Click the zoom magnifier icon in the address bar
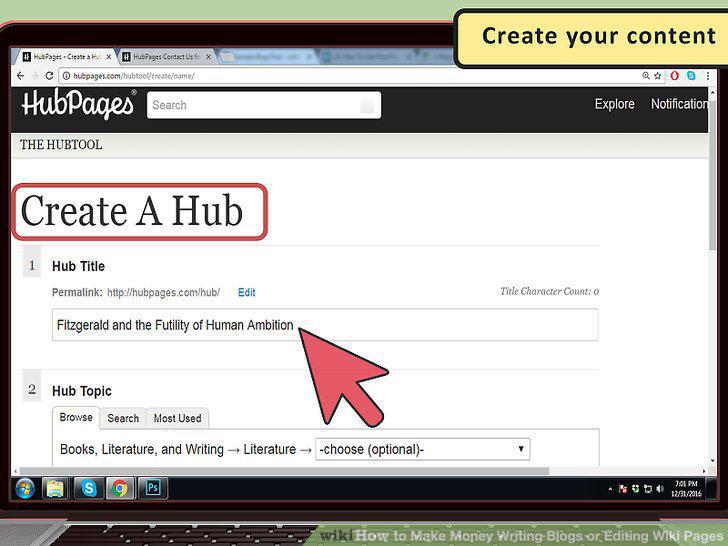 point(646,76)
